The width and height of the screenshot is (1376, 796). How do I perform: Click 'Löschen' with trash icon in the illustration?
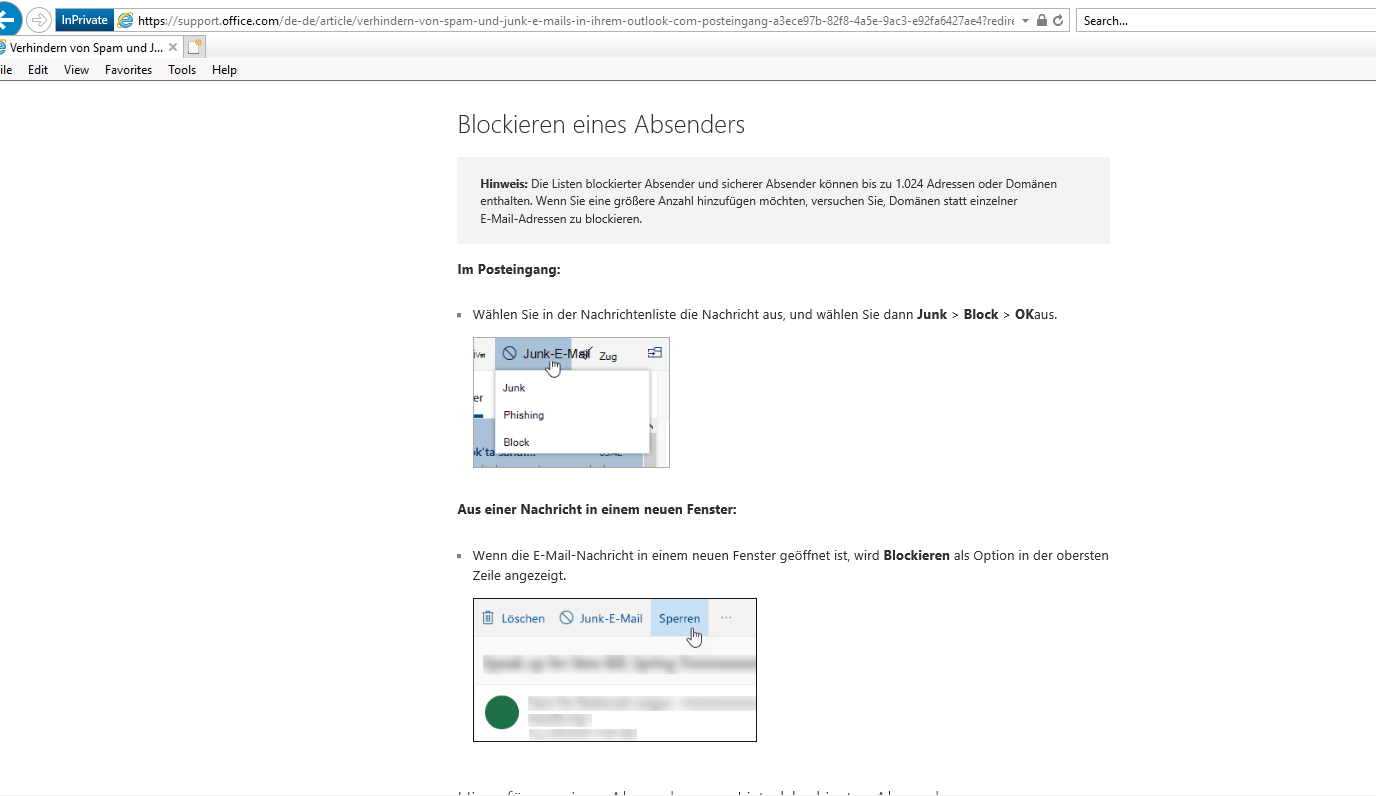[514, 618]
